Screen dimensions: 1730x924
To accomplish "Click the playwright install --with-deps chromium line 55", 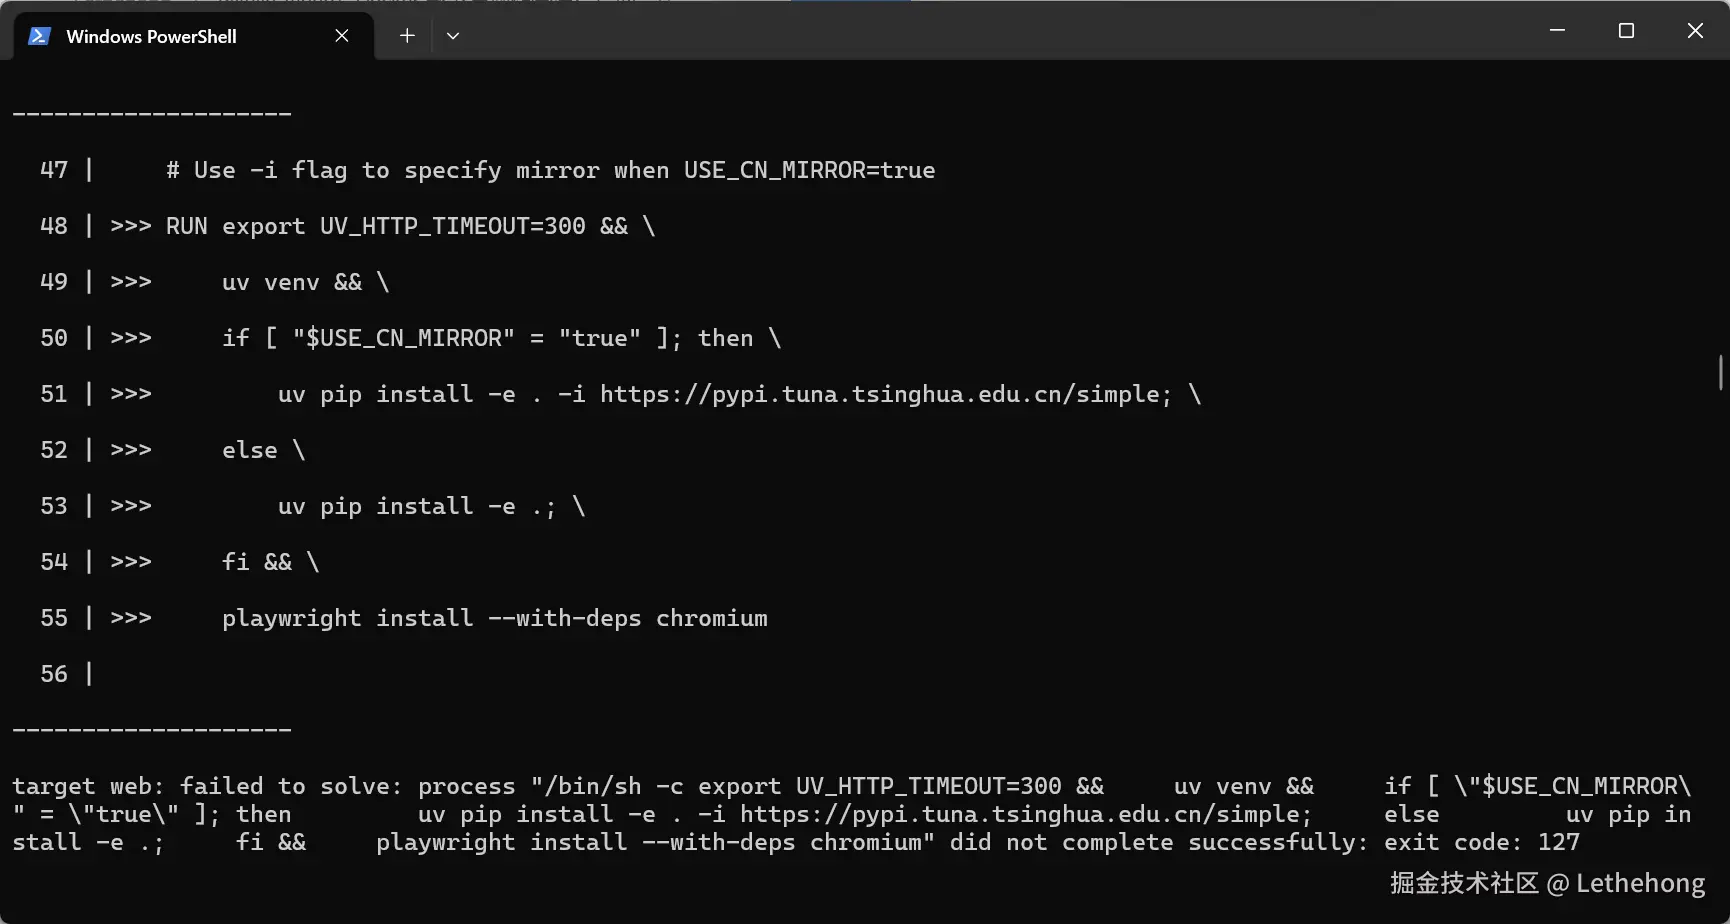I will click(x=495, y=618).
